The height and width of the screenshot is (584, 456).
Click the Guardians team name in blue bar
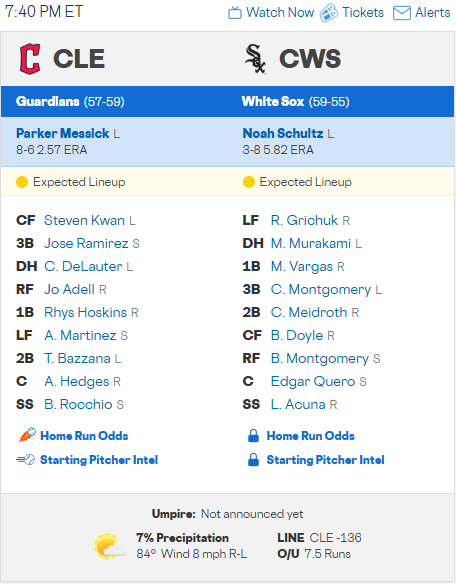click(47, 102)
